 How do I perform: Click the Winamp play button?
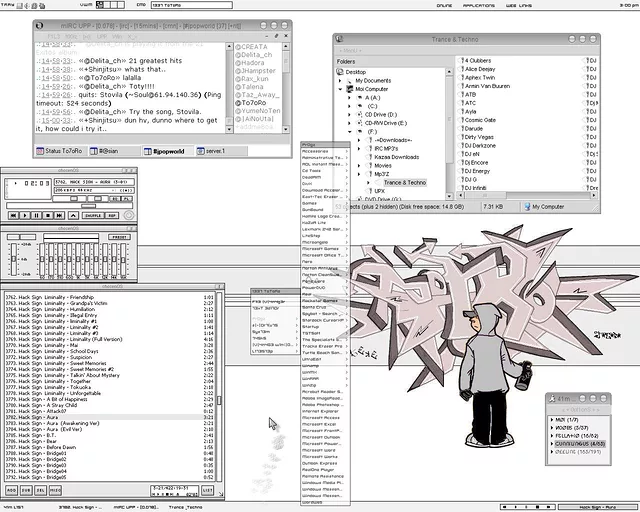(x=25, y=215)
